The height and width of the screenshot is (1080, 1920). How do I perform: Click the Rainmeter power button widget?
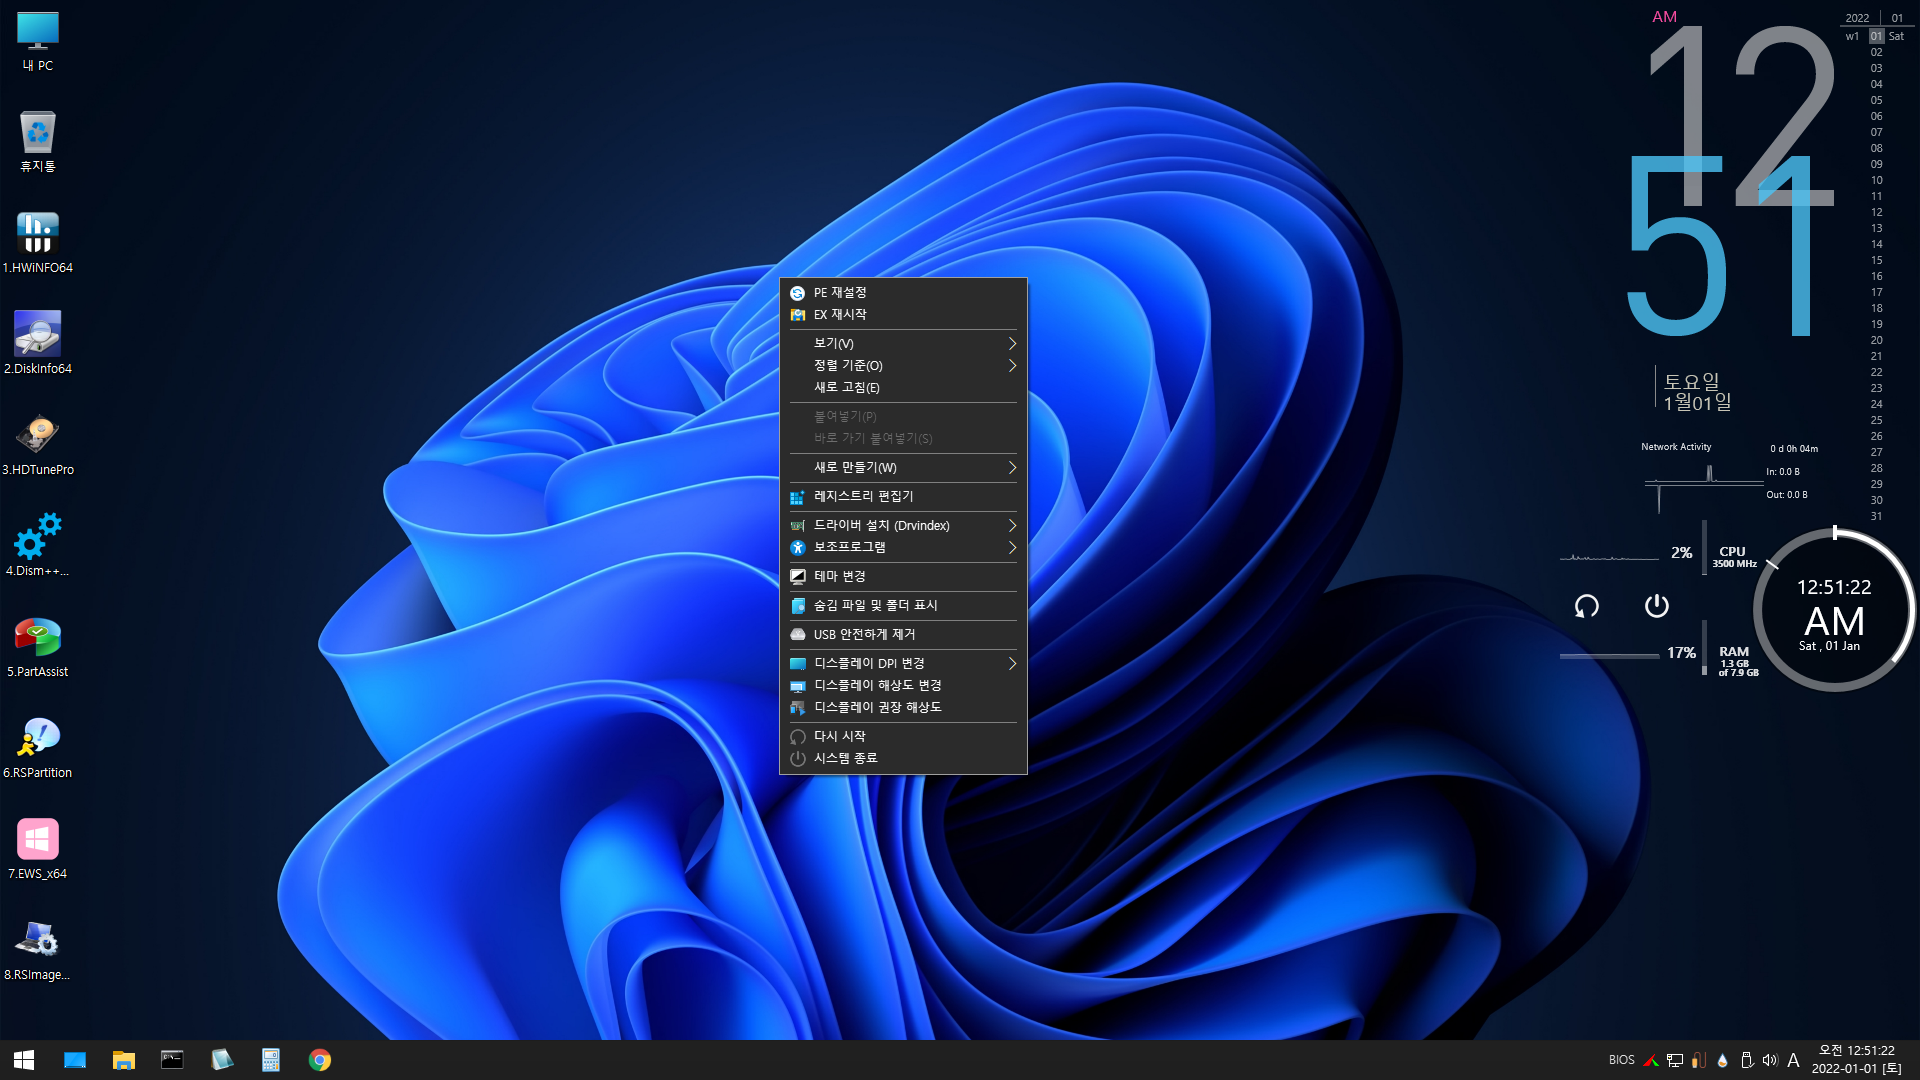[1656, 606]
